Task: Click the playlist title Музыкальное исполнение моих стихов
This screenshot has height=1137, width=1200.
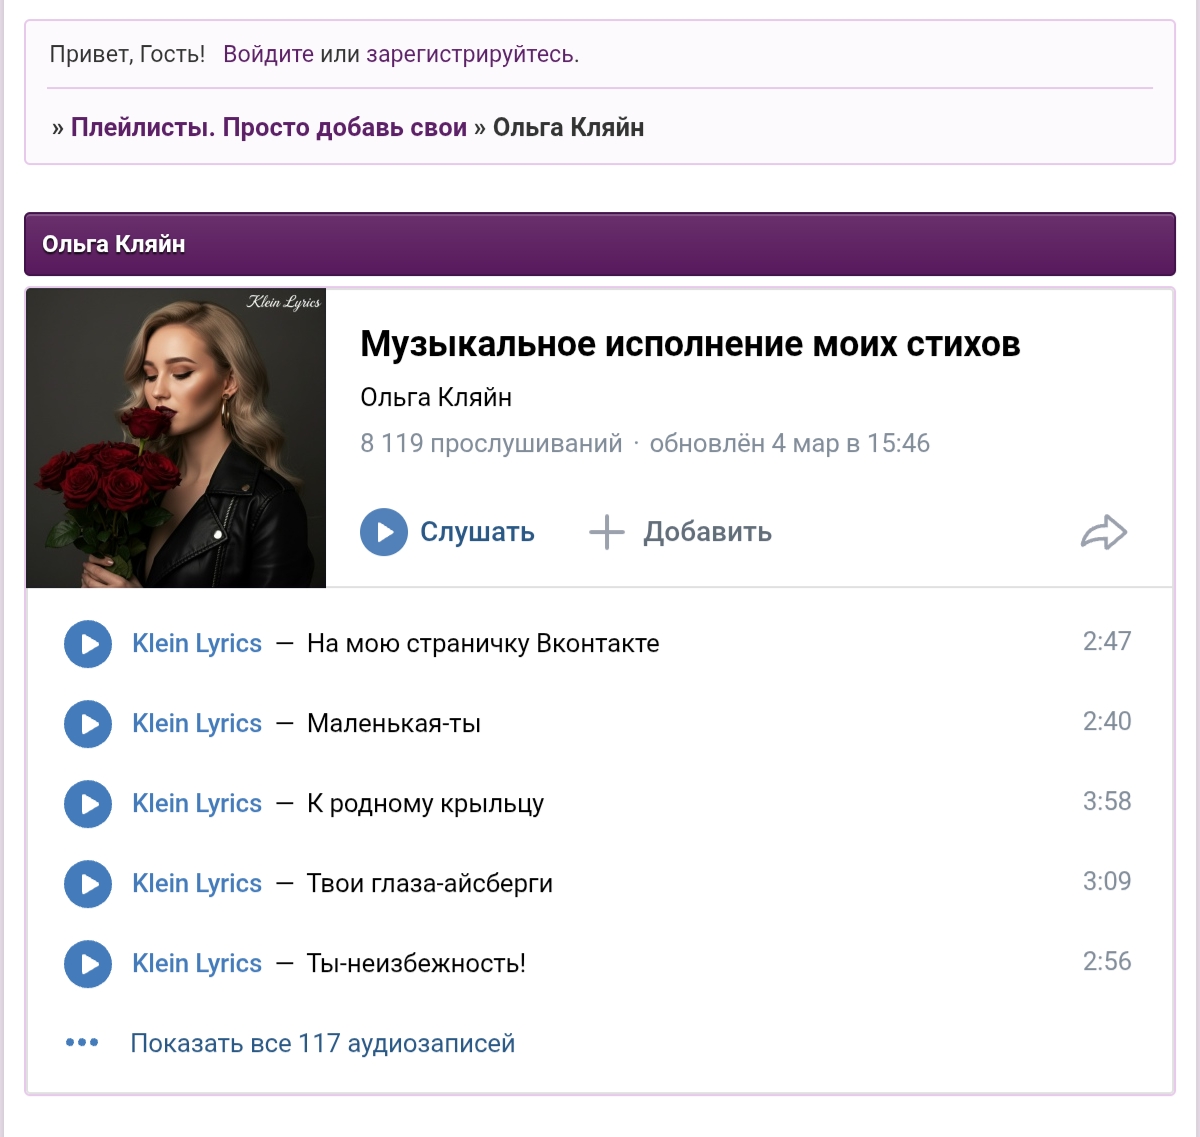Action: pyautogui.click(x=690, y=344)
